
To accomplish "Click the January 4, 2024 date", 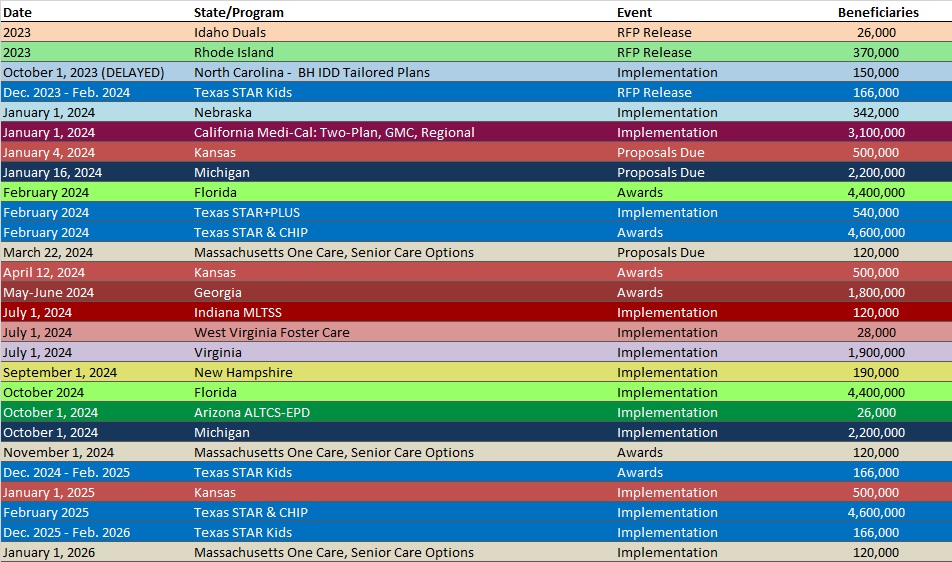I will [x=49, y=152].
